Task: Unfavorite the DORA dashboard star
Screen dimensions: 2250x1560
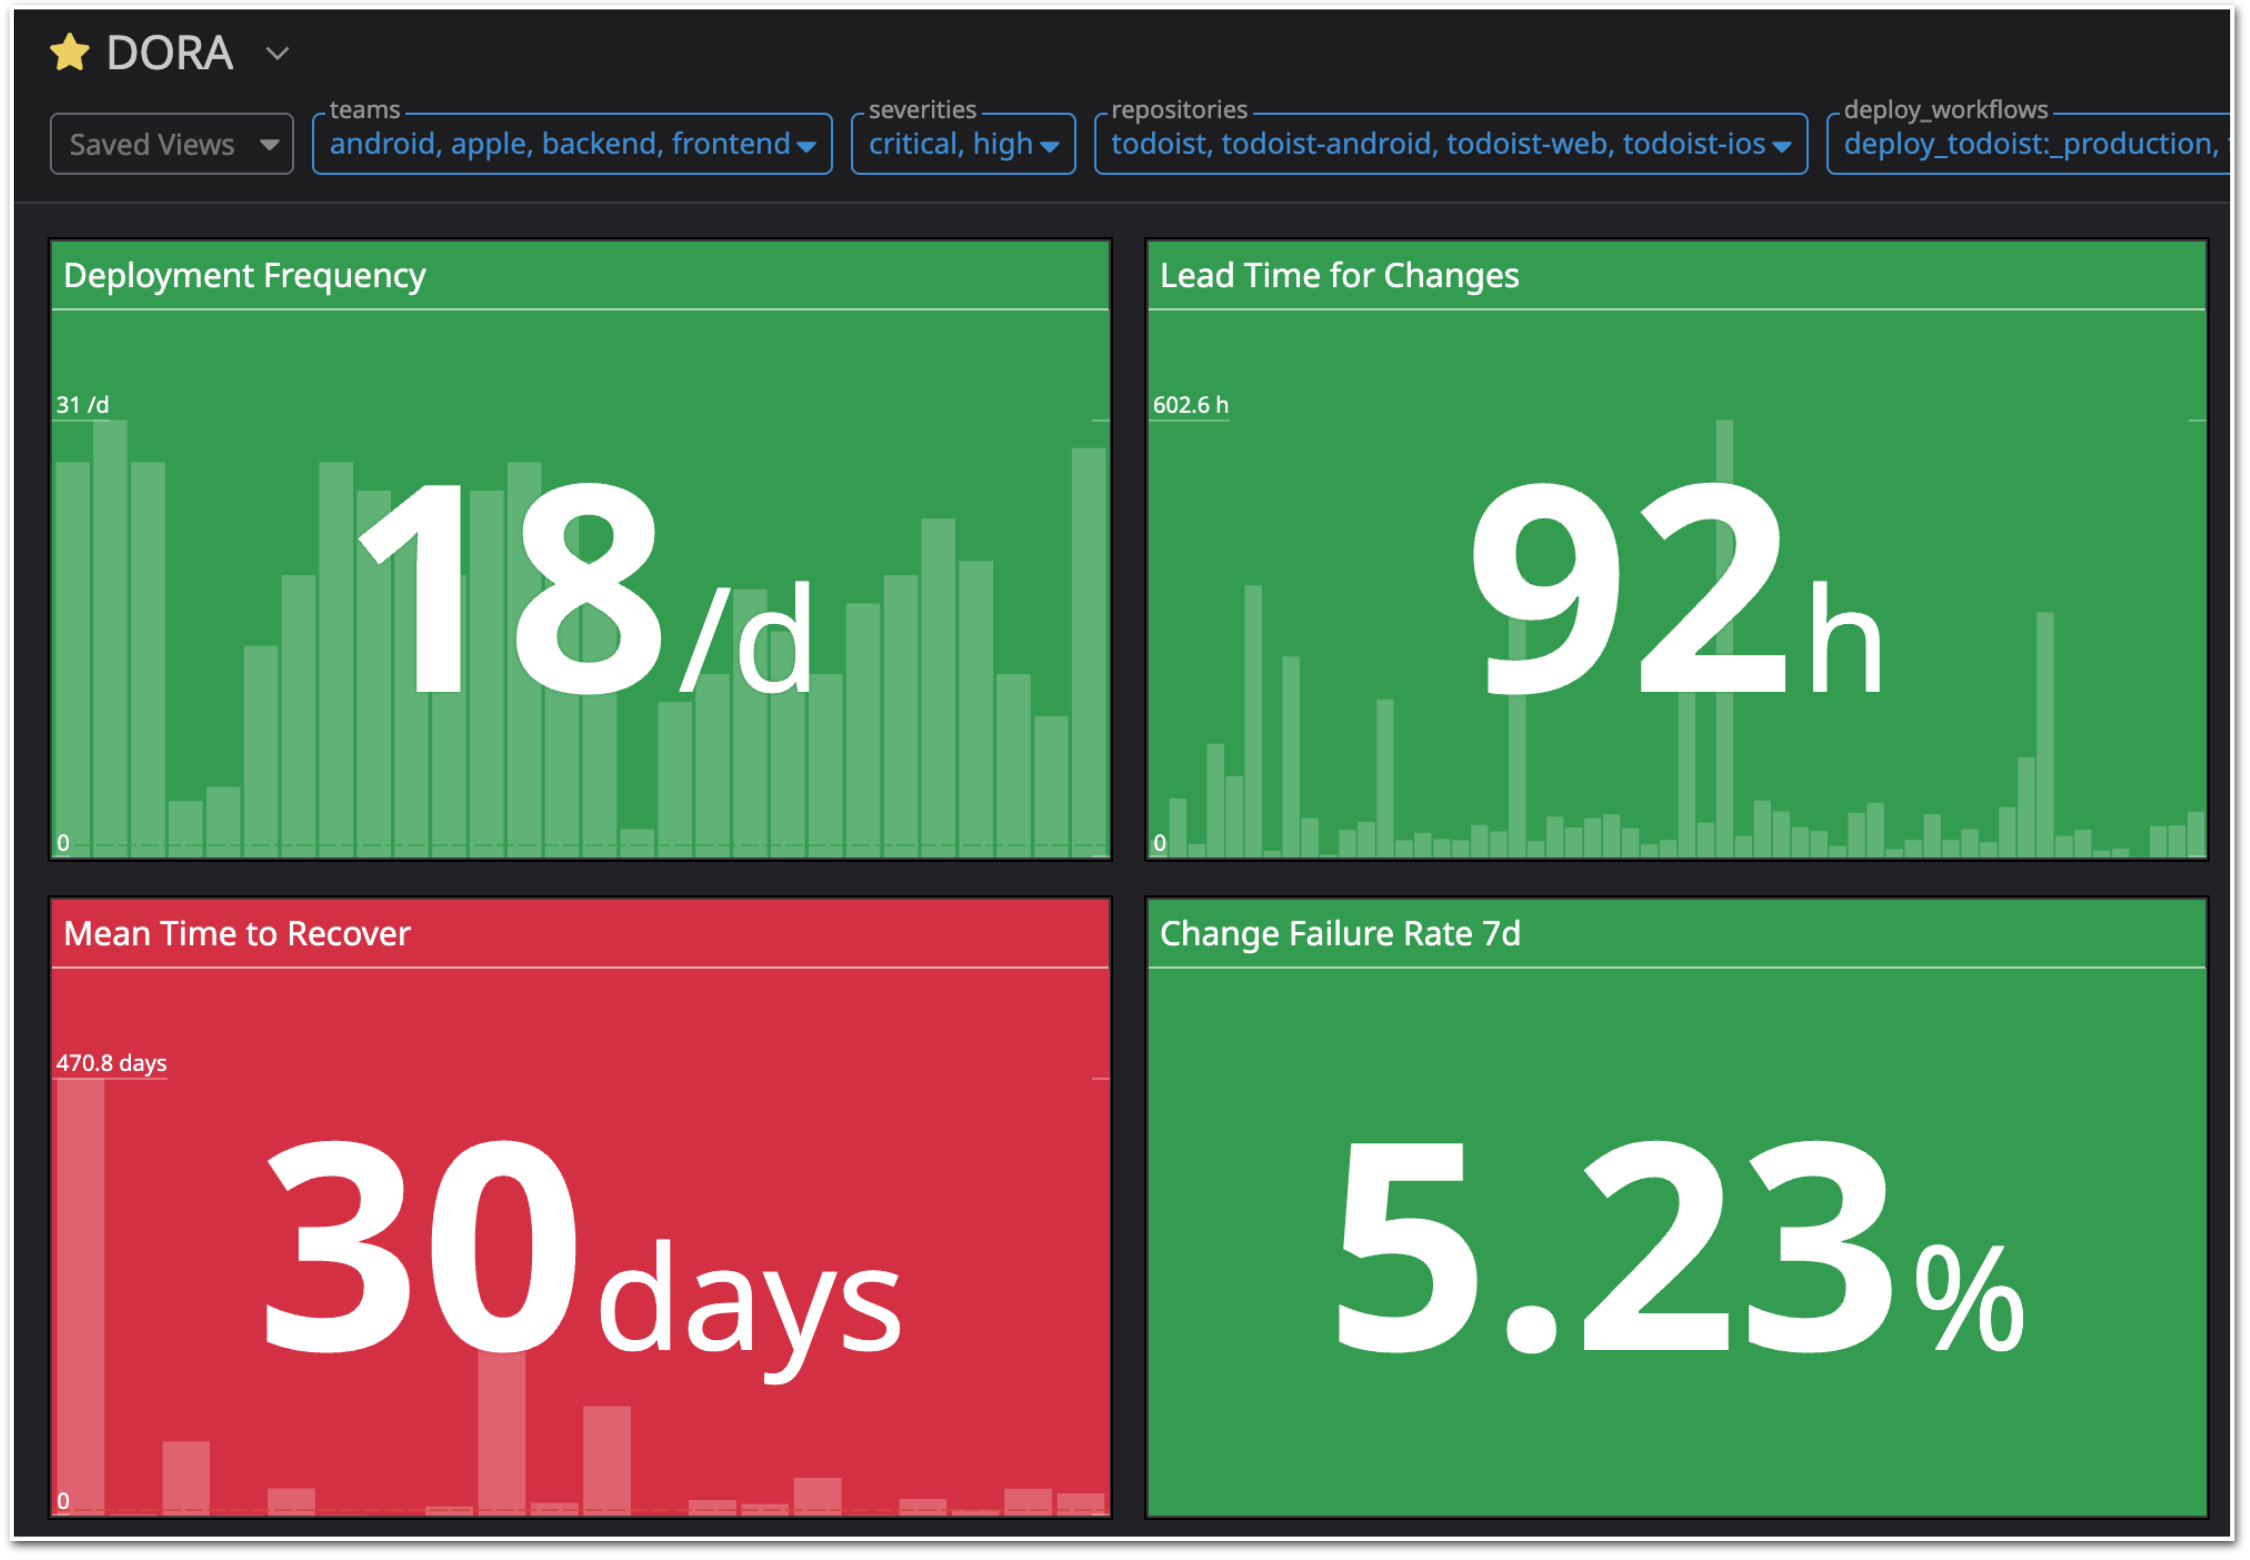Action: point(70,52)
